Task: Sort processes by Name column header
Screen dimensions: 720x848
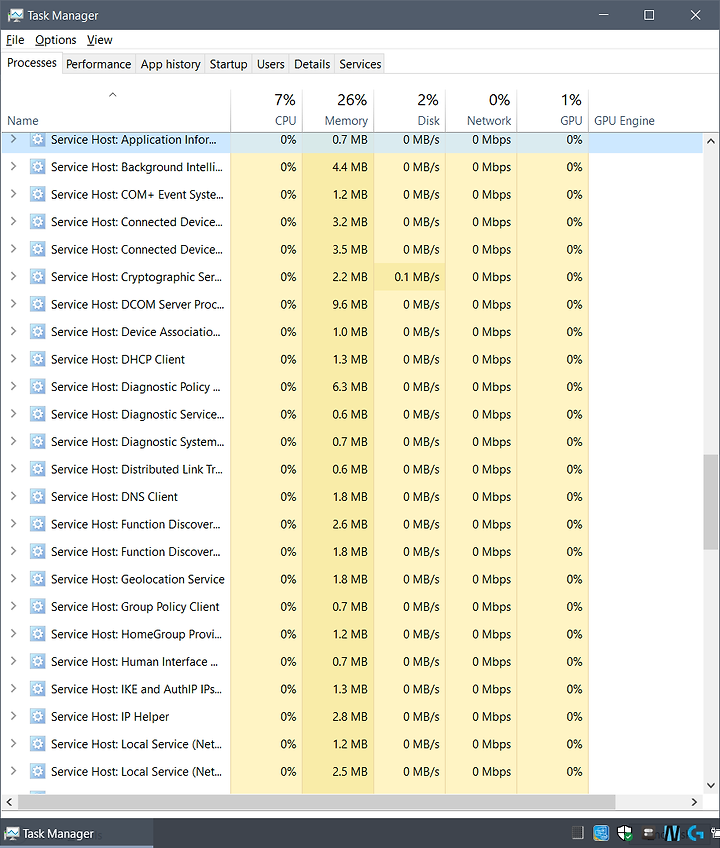Action: click(x=115, y=110)
